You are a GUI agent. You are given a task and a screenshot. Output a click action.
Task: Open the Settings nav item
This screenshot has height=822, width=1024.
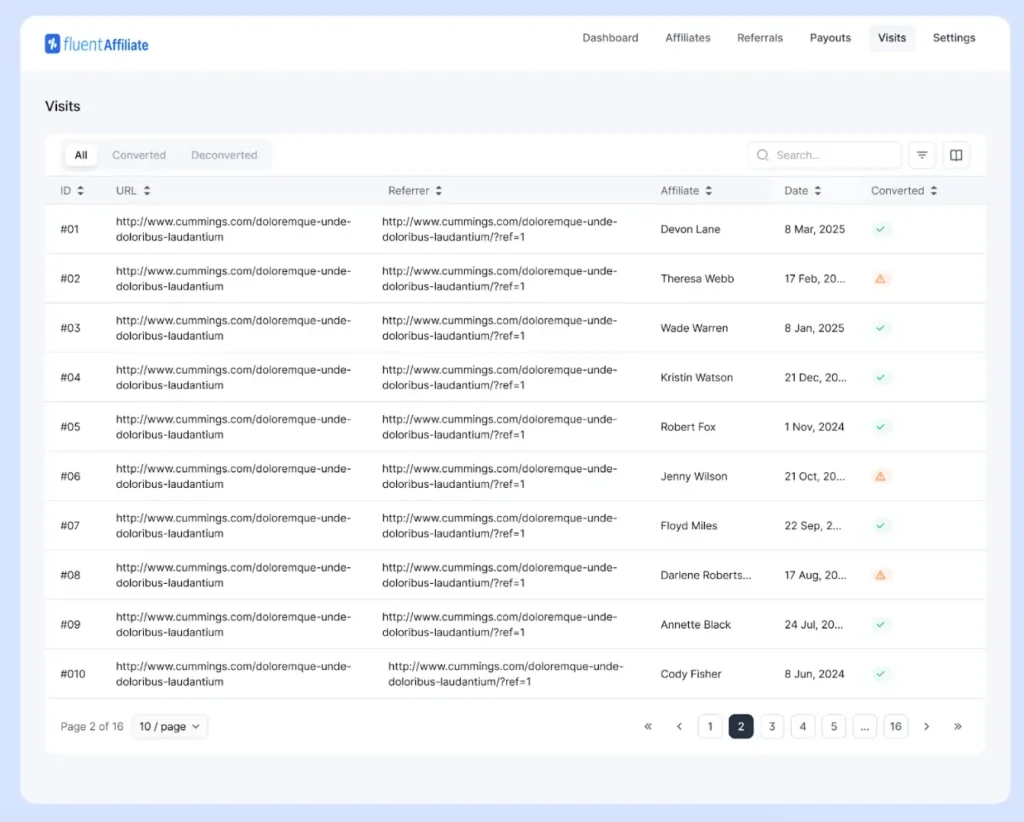pyautogui.click(x=953, y=38)
